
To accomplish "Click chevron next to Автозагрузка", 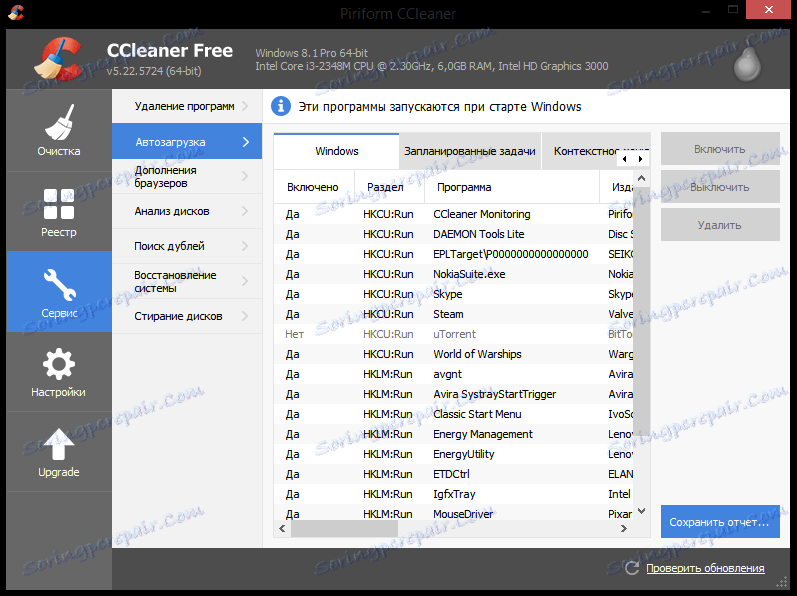I will click(x=246, y=142).
